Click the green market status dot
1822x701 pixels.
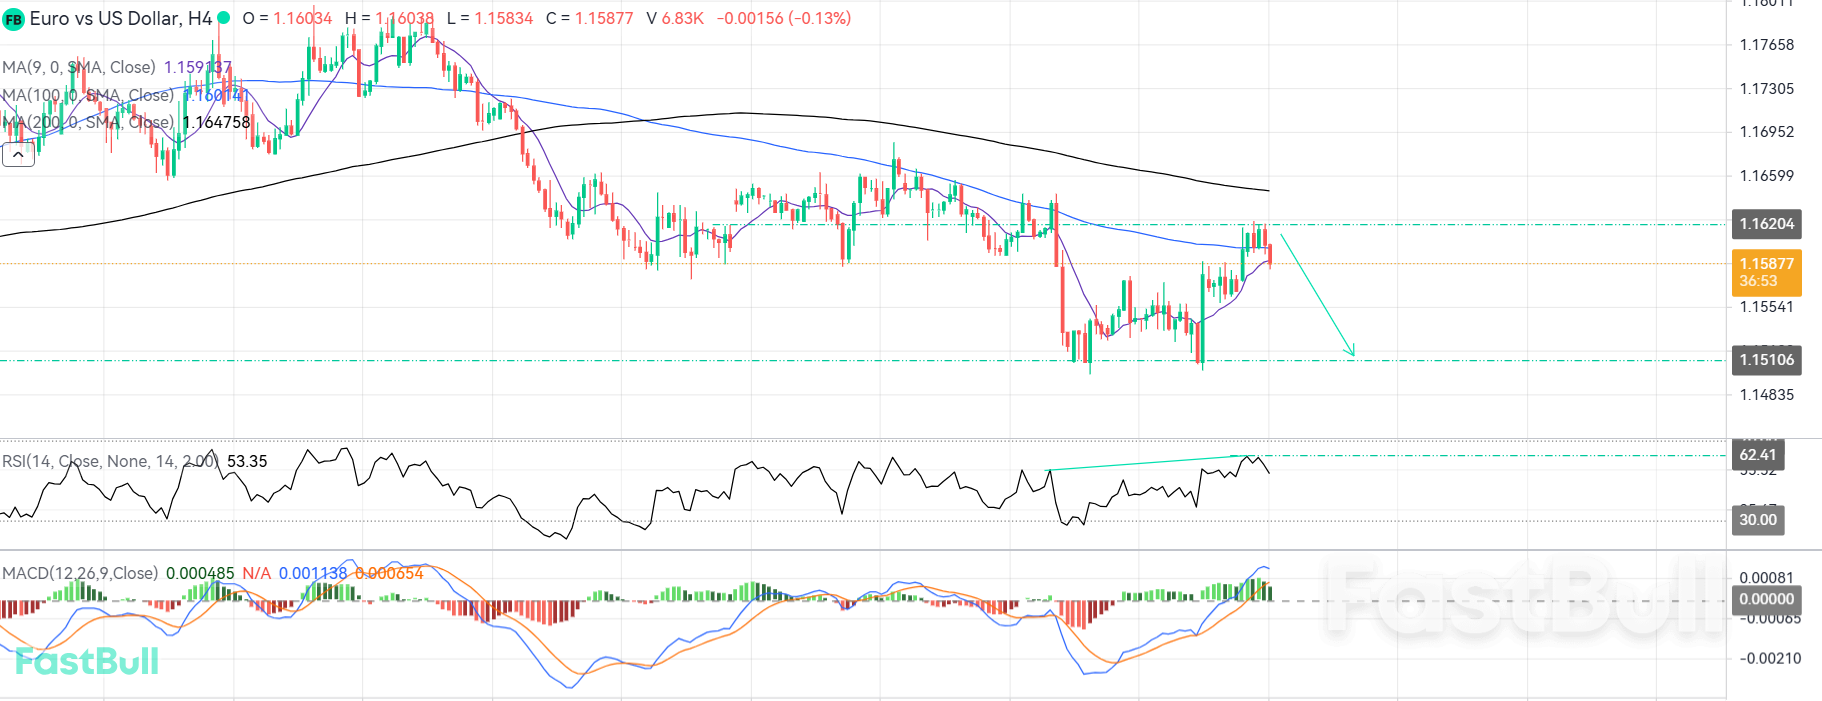(x=224, y=18)
